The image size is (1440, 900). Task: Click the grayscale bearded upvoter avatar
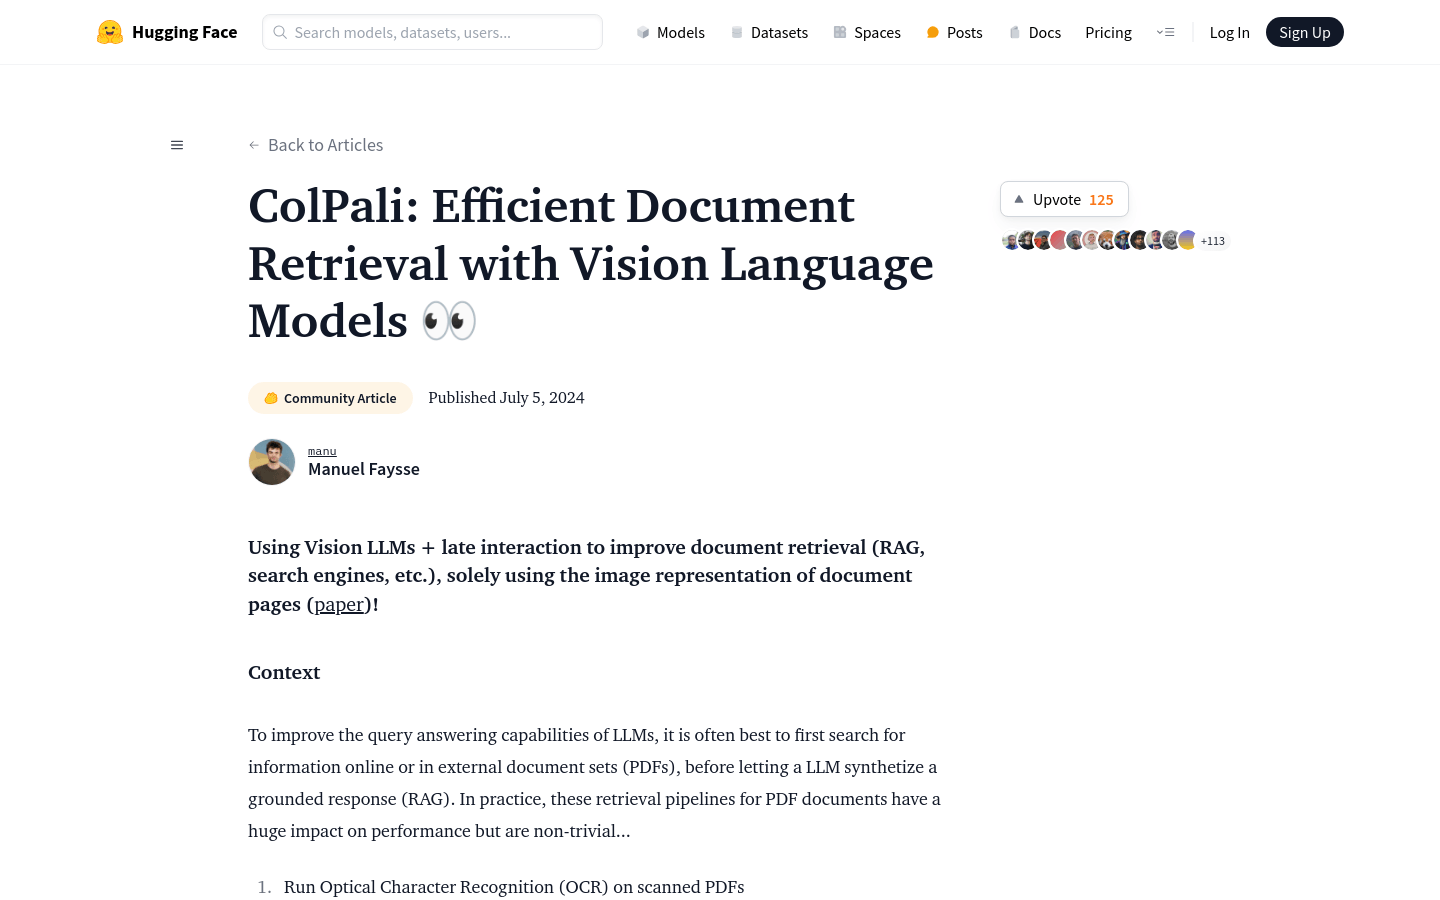(x=1171, y=240)
